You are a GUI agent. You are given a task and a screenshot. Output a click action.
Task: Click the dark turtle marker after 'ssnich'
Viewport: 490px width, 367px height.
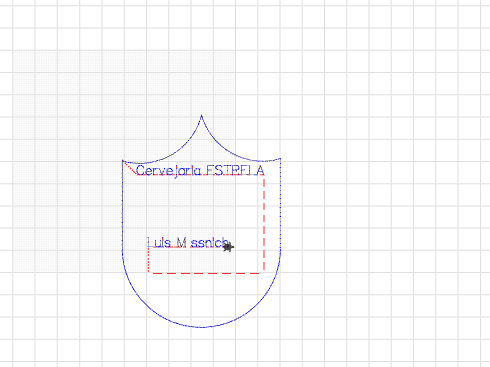click(228, 247)
